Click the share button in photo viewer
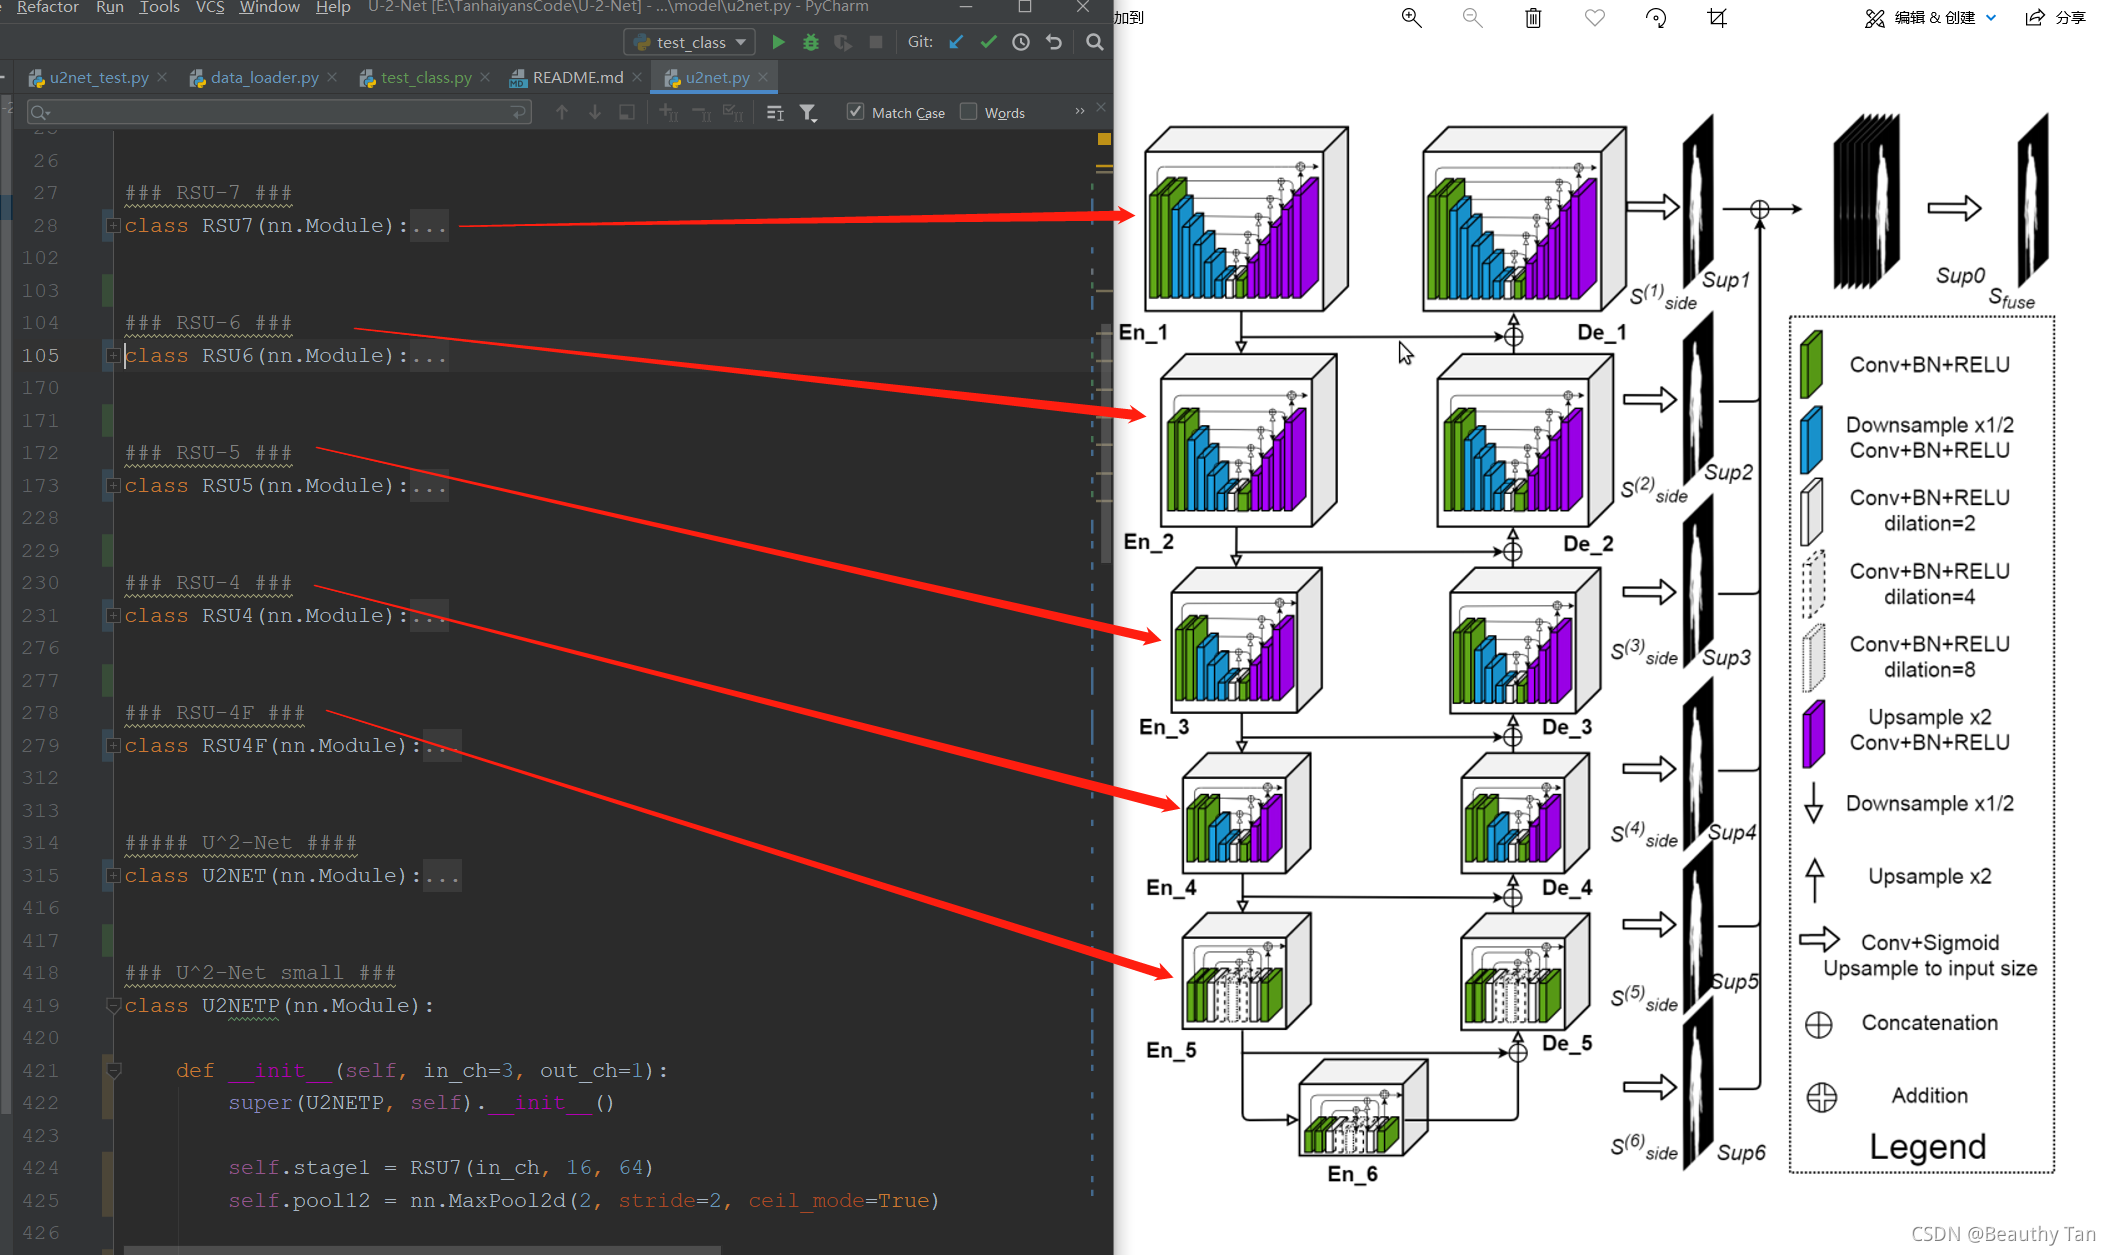This screenshot has width=2111, height=1255. click(x=2056, y=18)
